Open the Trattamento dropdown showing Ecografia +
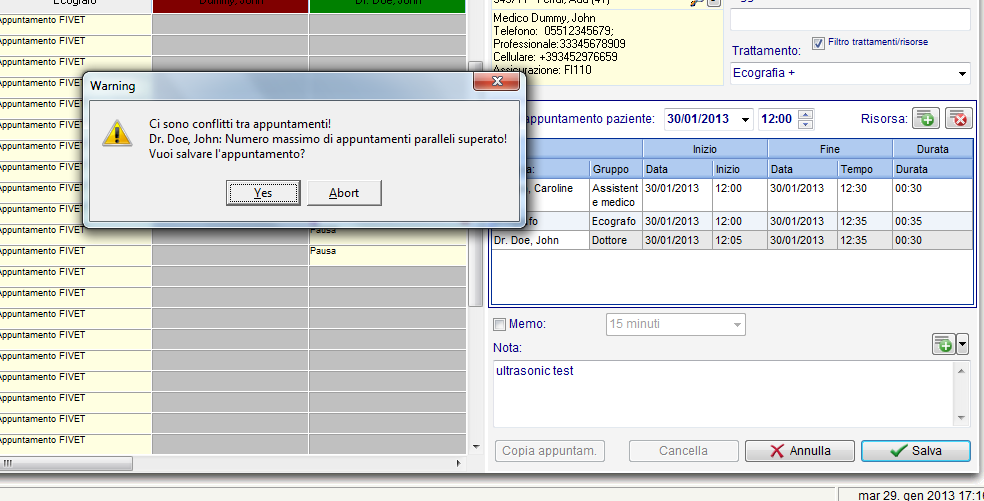This screenshot has height=501, width=984. [962, 73]
